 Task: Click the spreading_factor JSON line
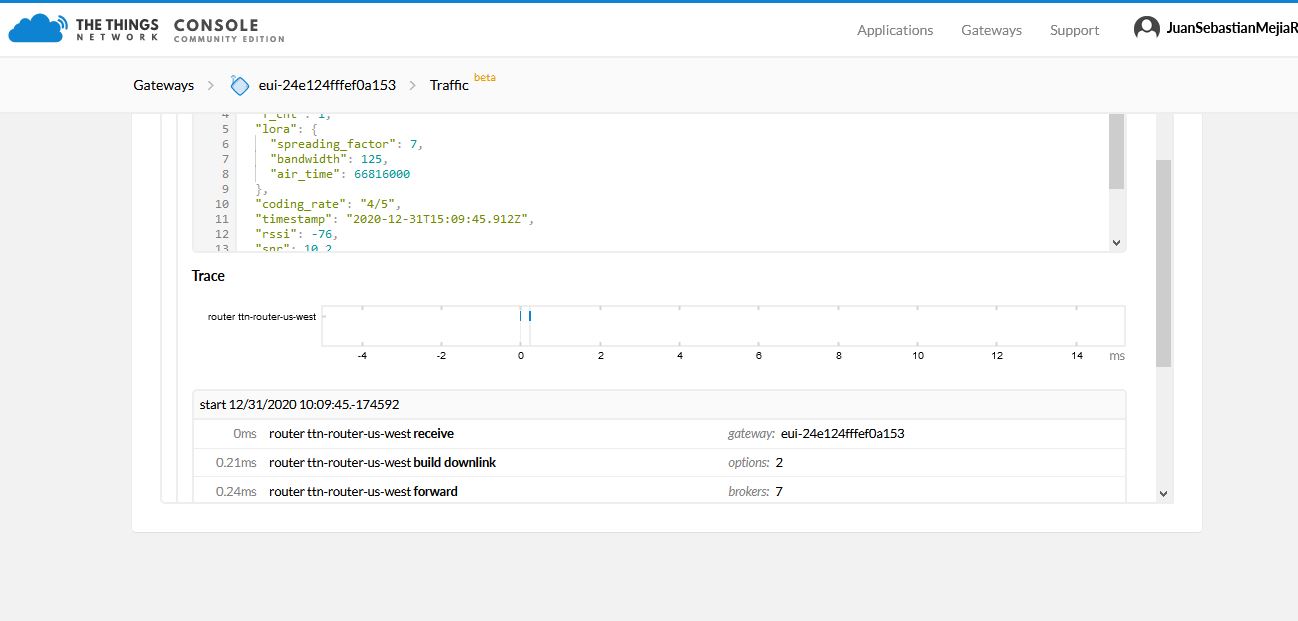[x=347, y=144]
